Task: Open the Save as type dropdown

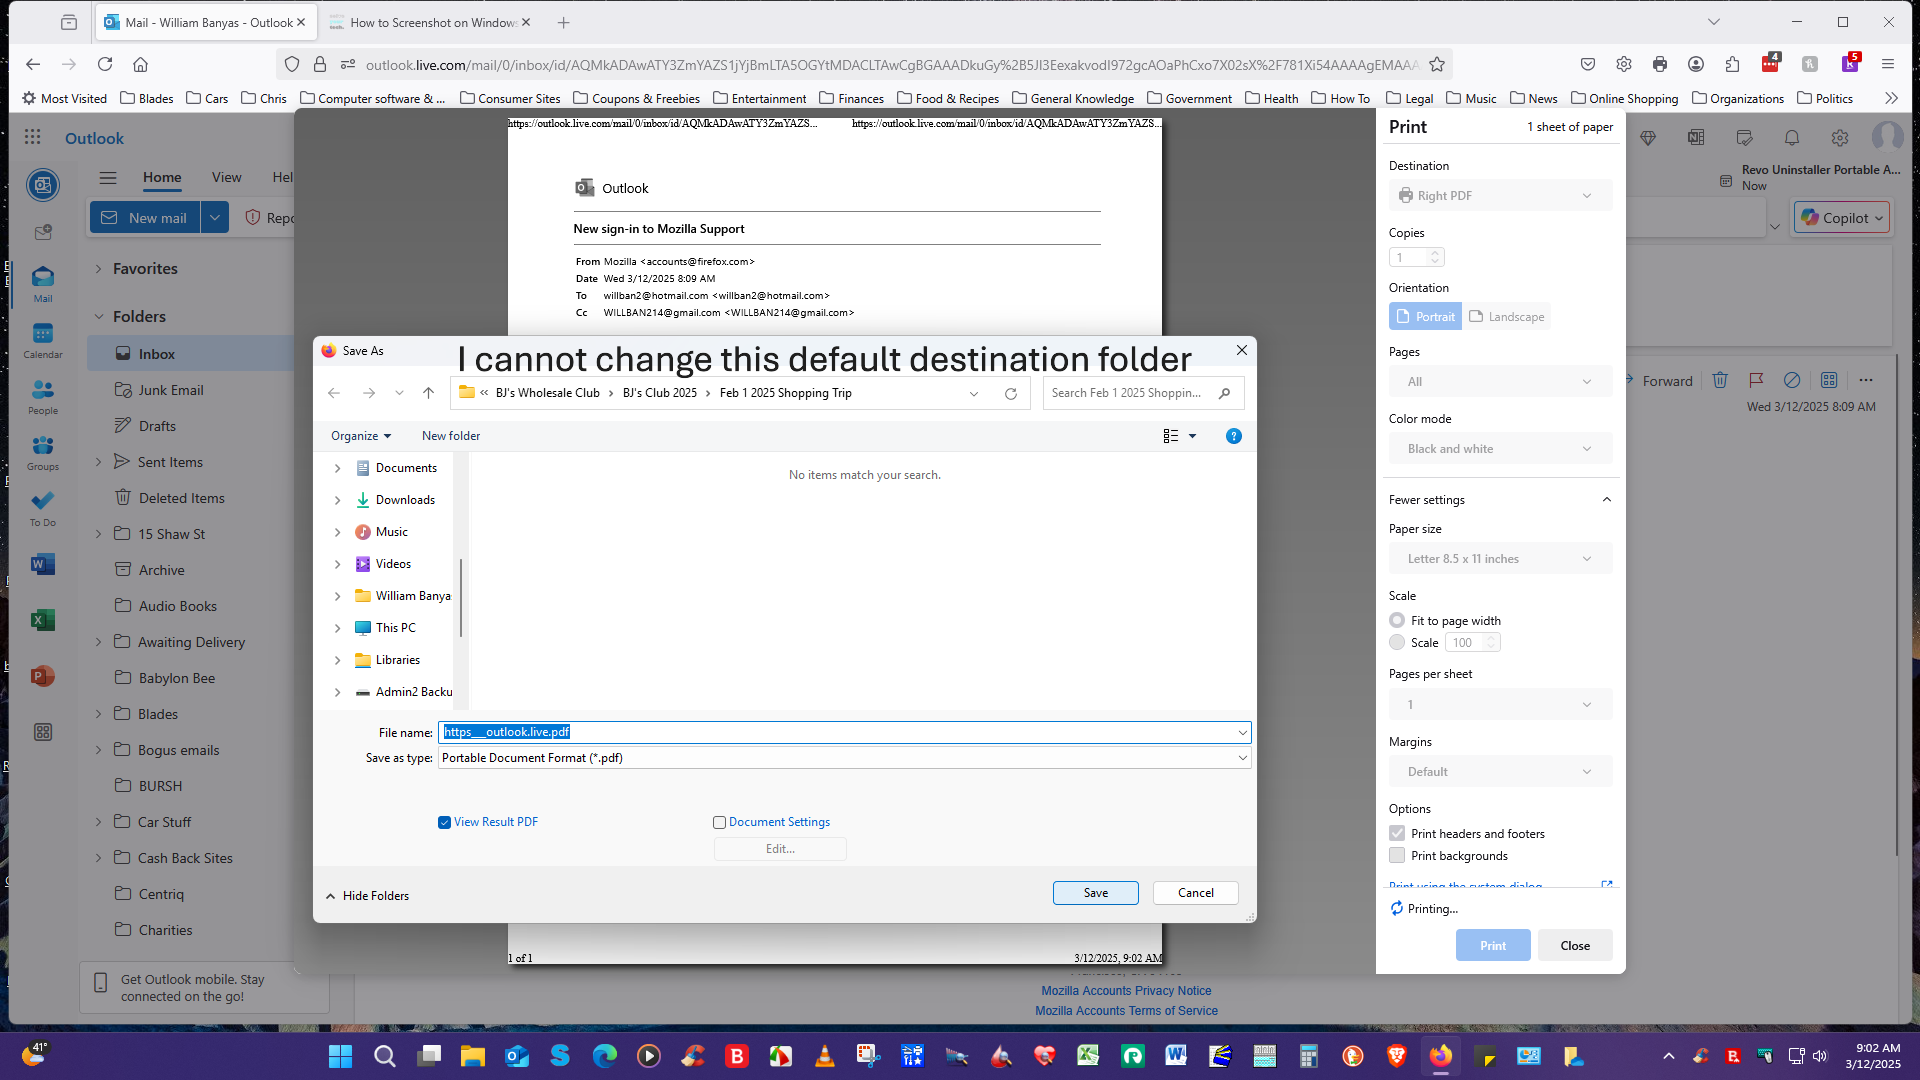Action: [x=844, y=758]
